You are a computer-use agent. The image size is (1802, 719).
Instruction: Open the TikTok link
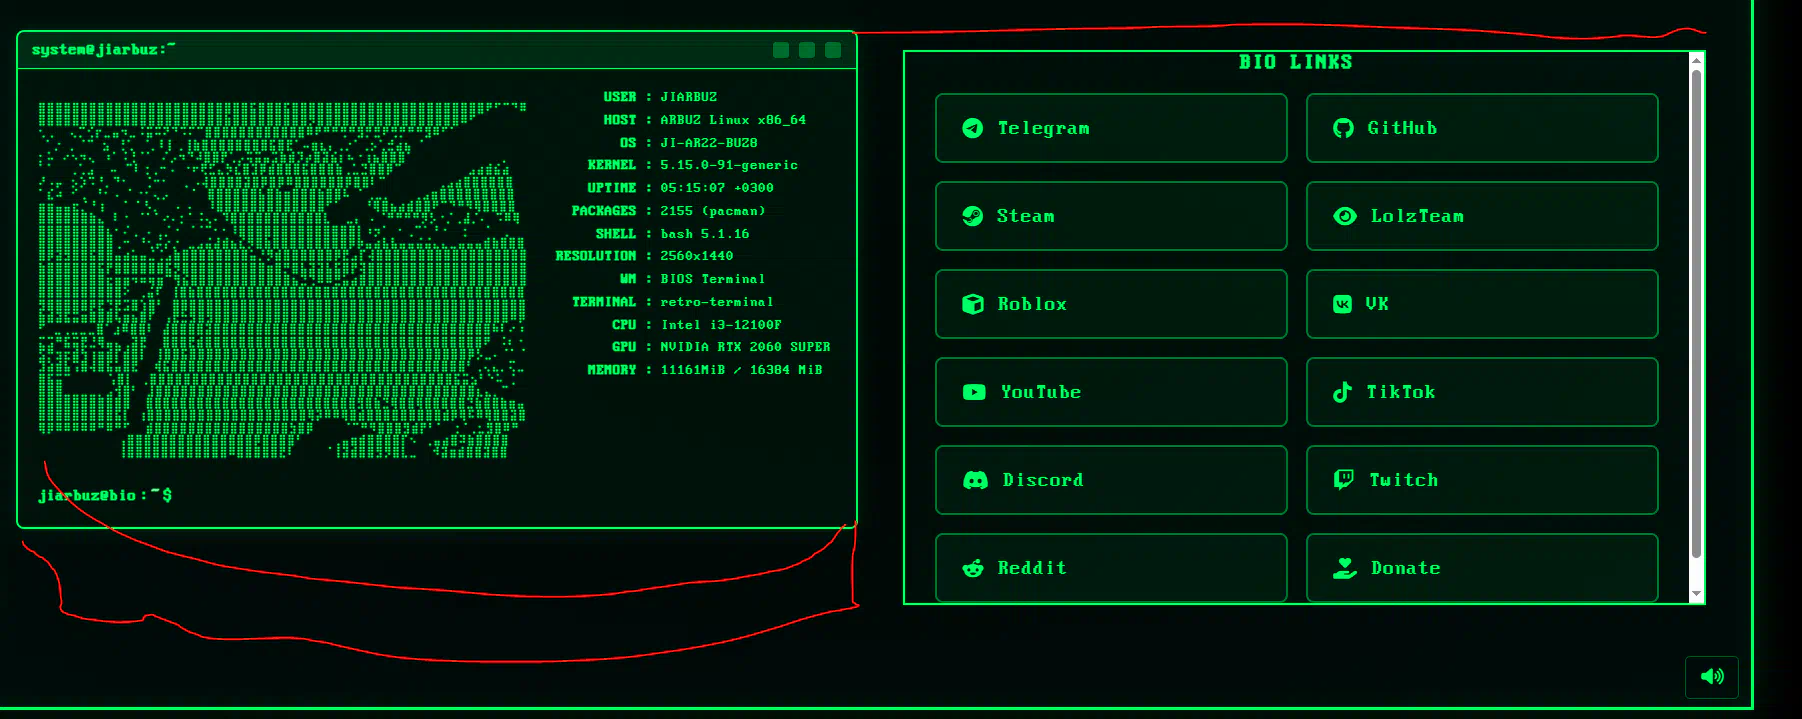point(1482,392)
